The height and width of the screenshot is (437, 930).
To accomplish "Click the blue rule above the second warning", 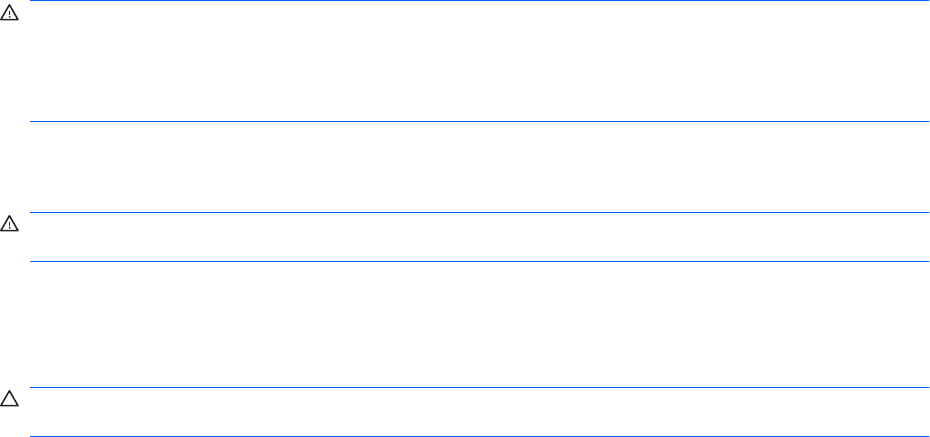I will pyautogui.click(x=478, y=212).
